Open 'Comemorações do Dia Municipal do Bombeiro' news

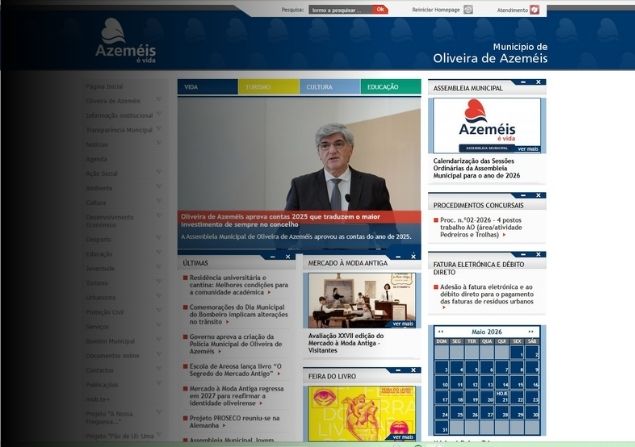[239, 315]
